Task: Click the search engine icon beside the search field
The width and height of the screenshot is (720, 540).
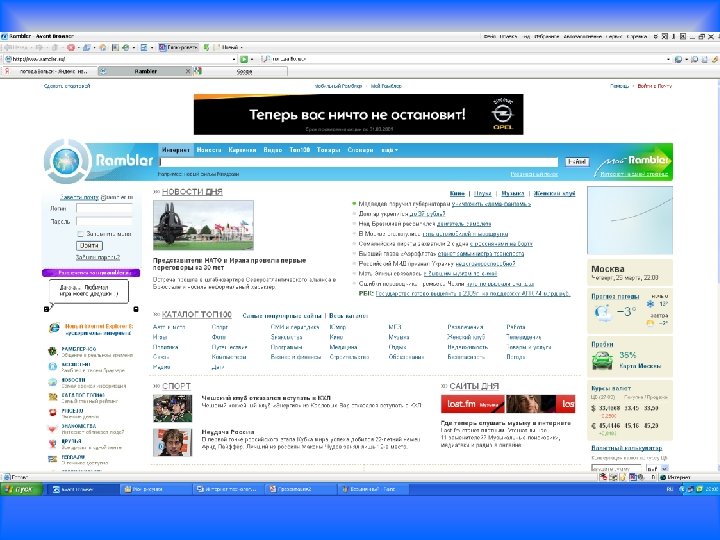Action: click(265, 59)
